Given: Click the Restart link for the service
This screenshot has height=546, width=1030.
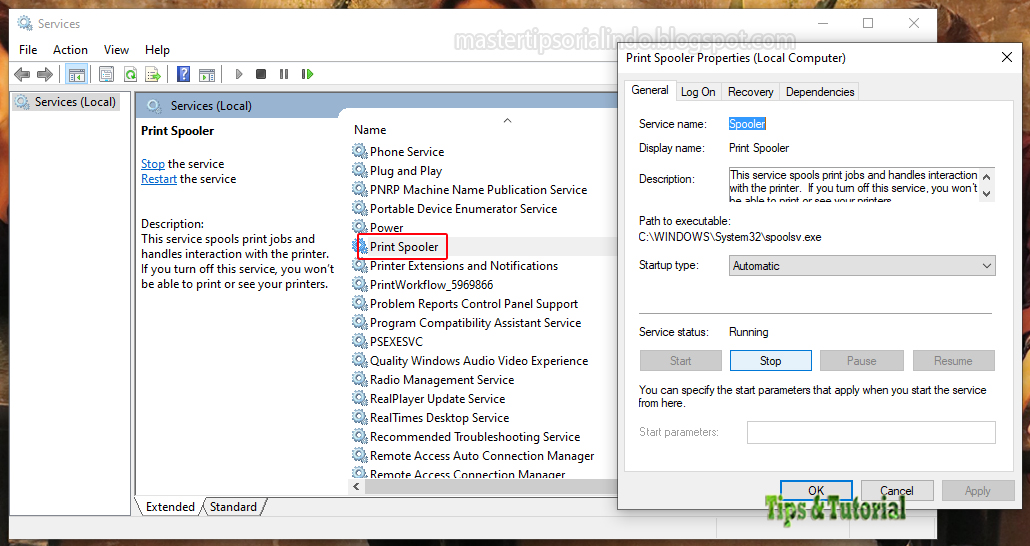Looking at the screenshot, I should coord(159,179).
